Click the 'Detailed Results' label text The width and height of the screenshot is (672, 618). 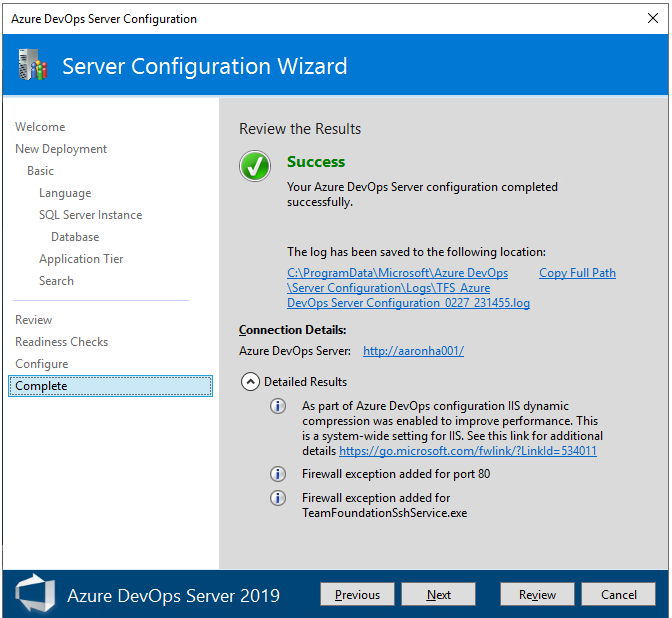click(305, 381)
